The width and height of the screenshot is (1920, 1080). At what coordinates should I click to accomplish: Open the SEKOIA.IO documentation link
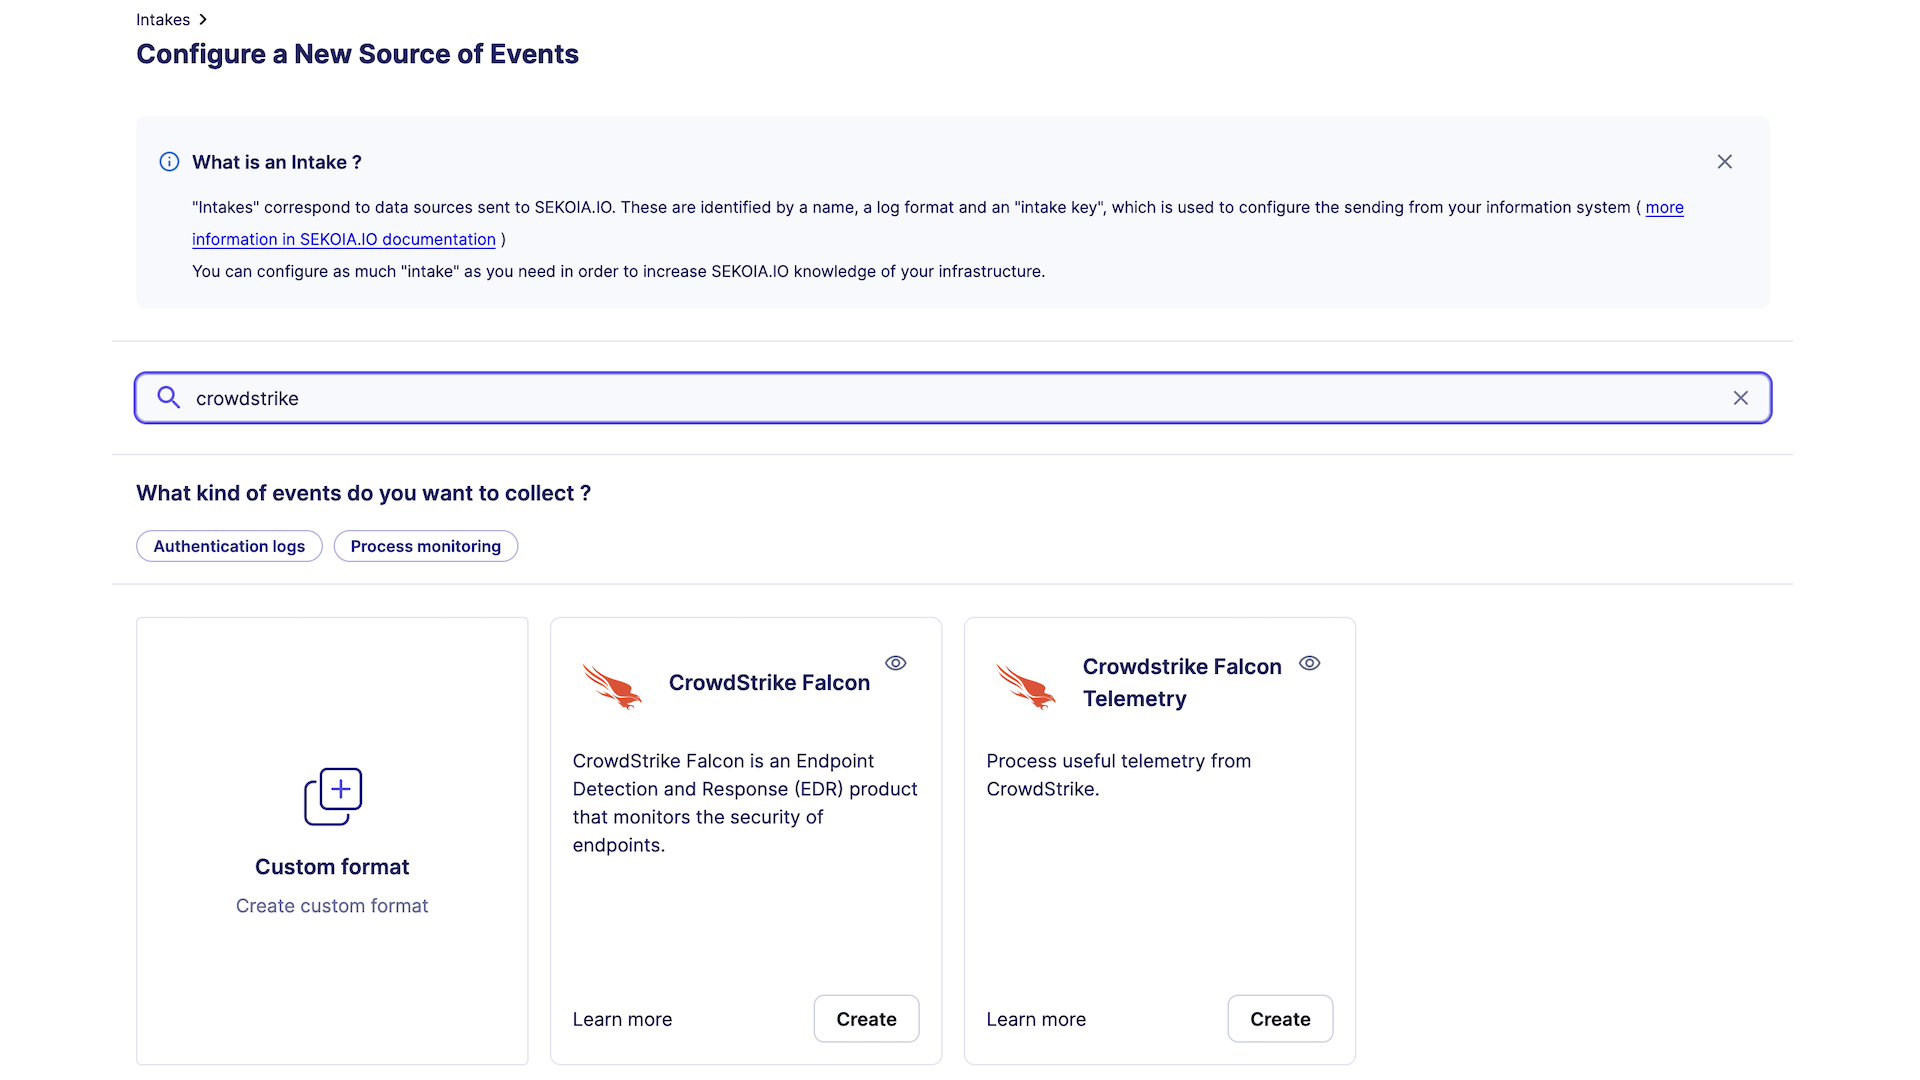344,239
